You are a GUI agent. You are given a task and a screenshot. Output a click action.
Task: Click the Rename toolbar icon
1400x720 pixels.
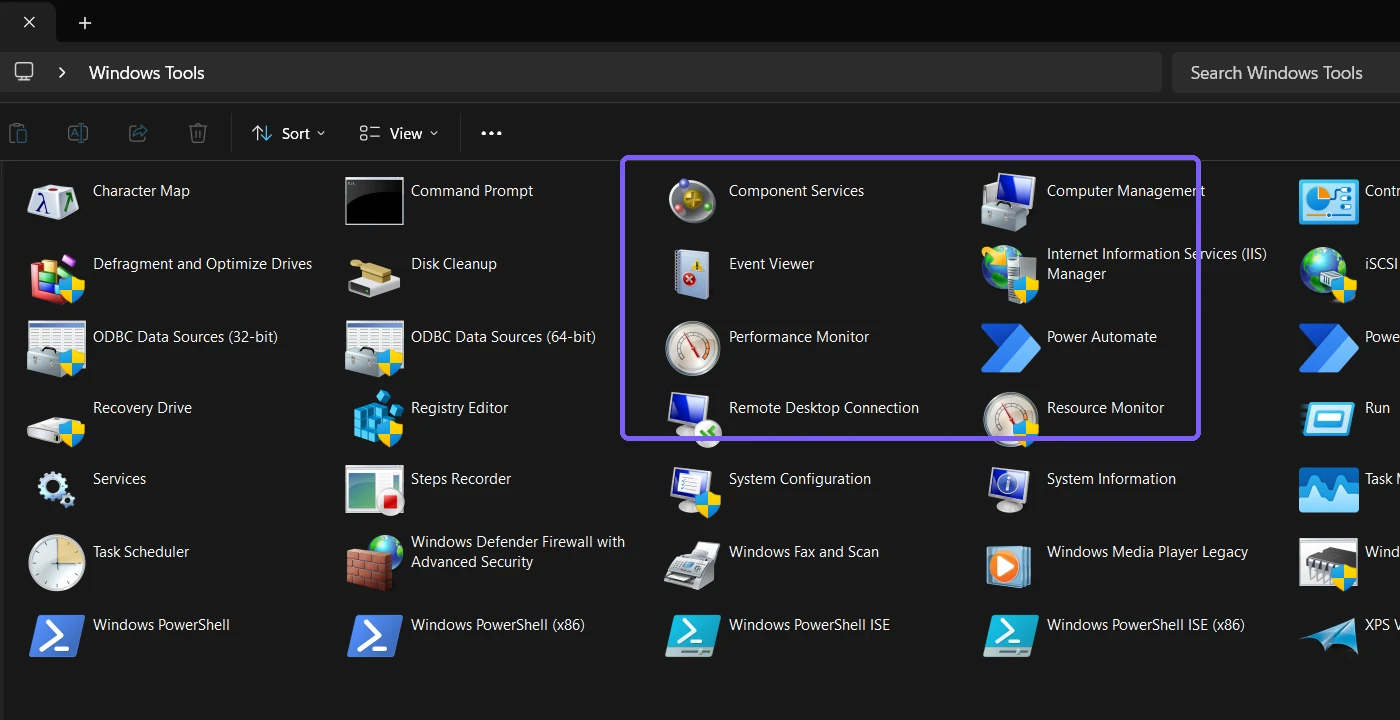click(x=78, y=133)
